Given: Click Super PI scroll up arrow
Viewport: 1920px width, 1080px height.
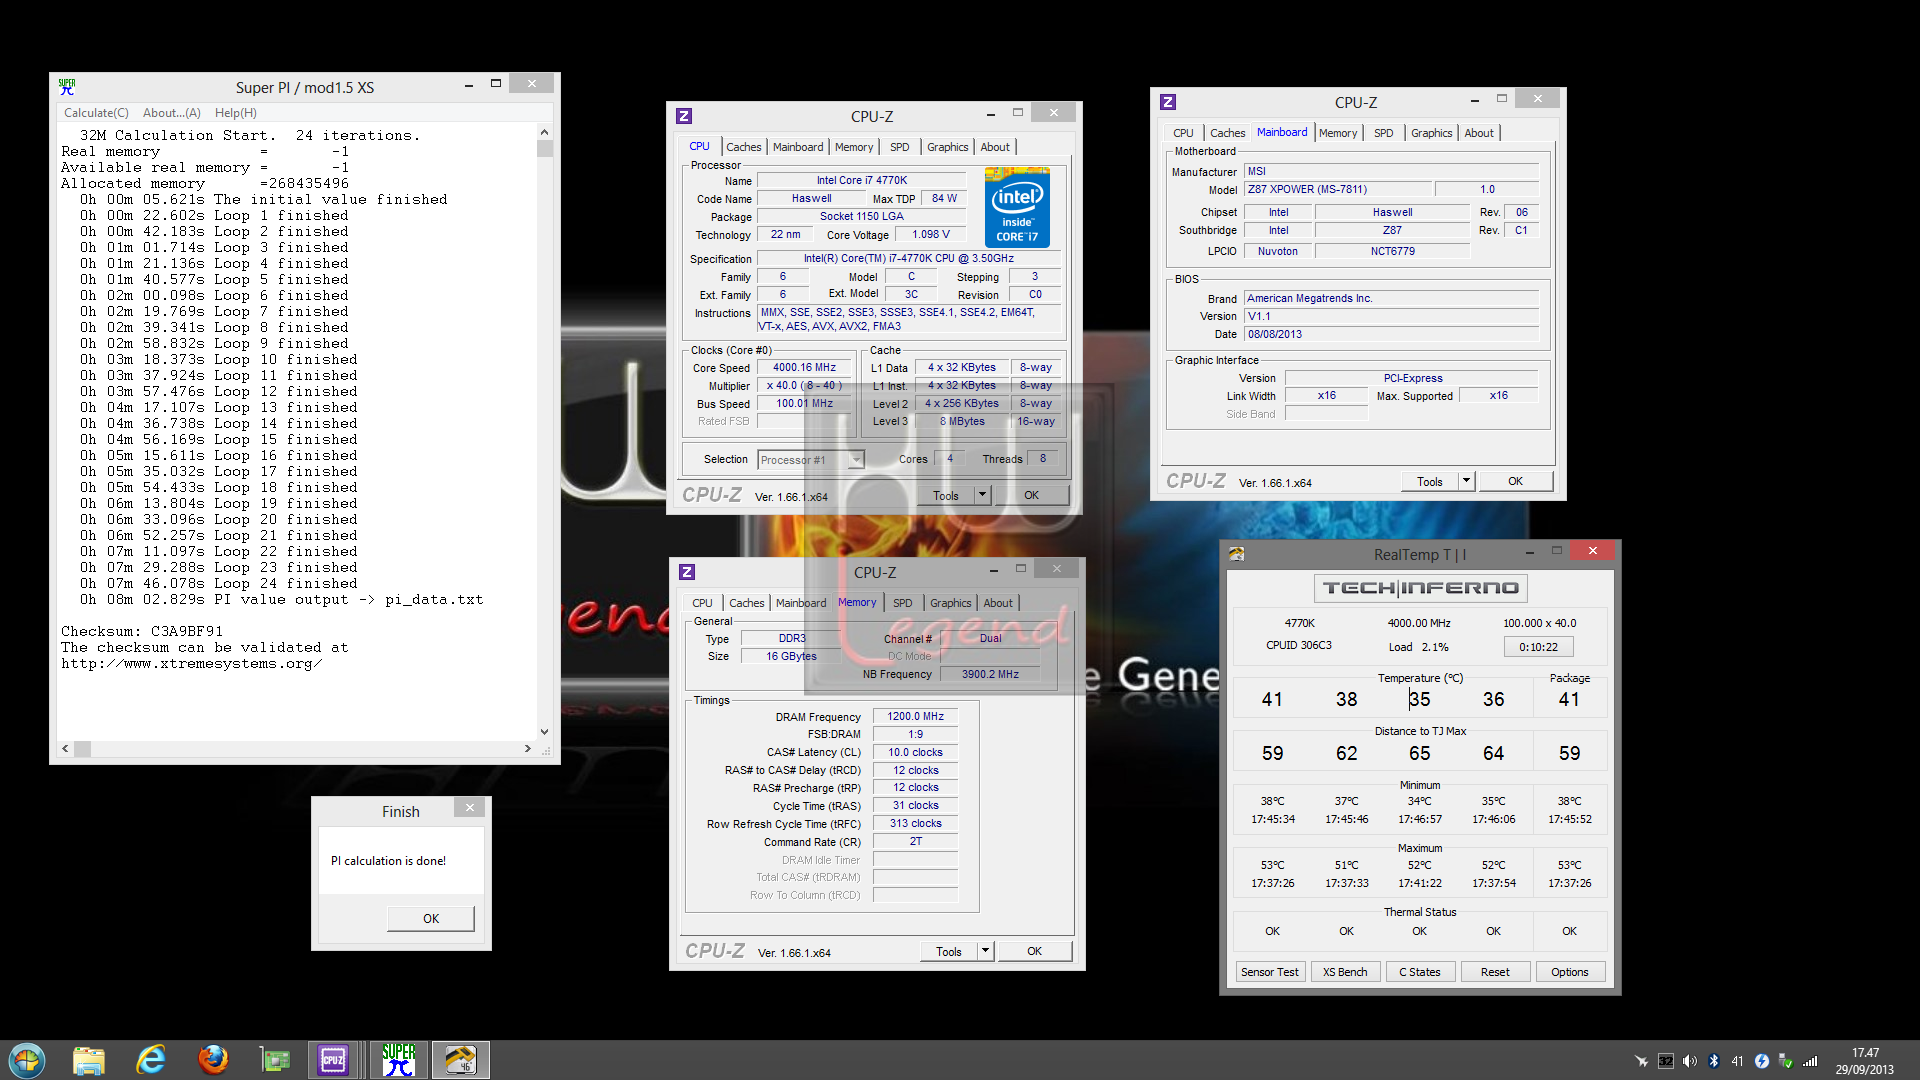Looking at the screenshot, I should click(544, 132).
